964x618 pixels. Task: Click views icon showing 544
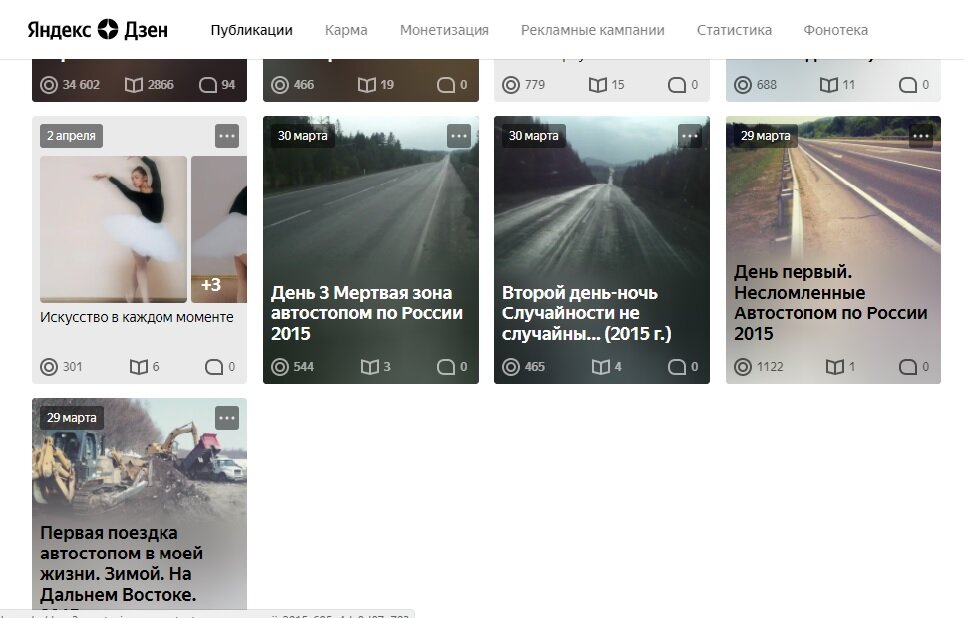pyautogui.click(x=280, y=367)
